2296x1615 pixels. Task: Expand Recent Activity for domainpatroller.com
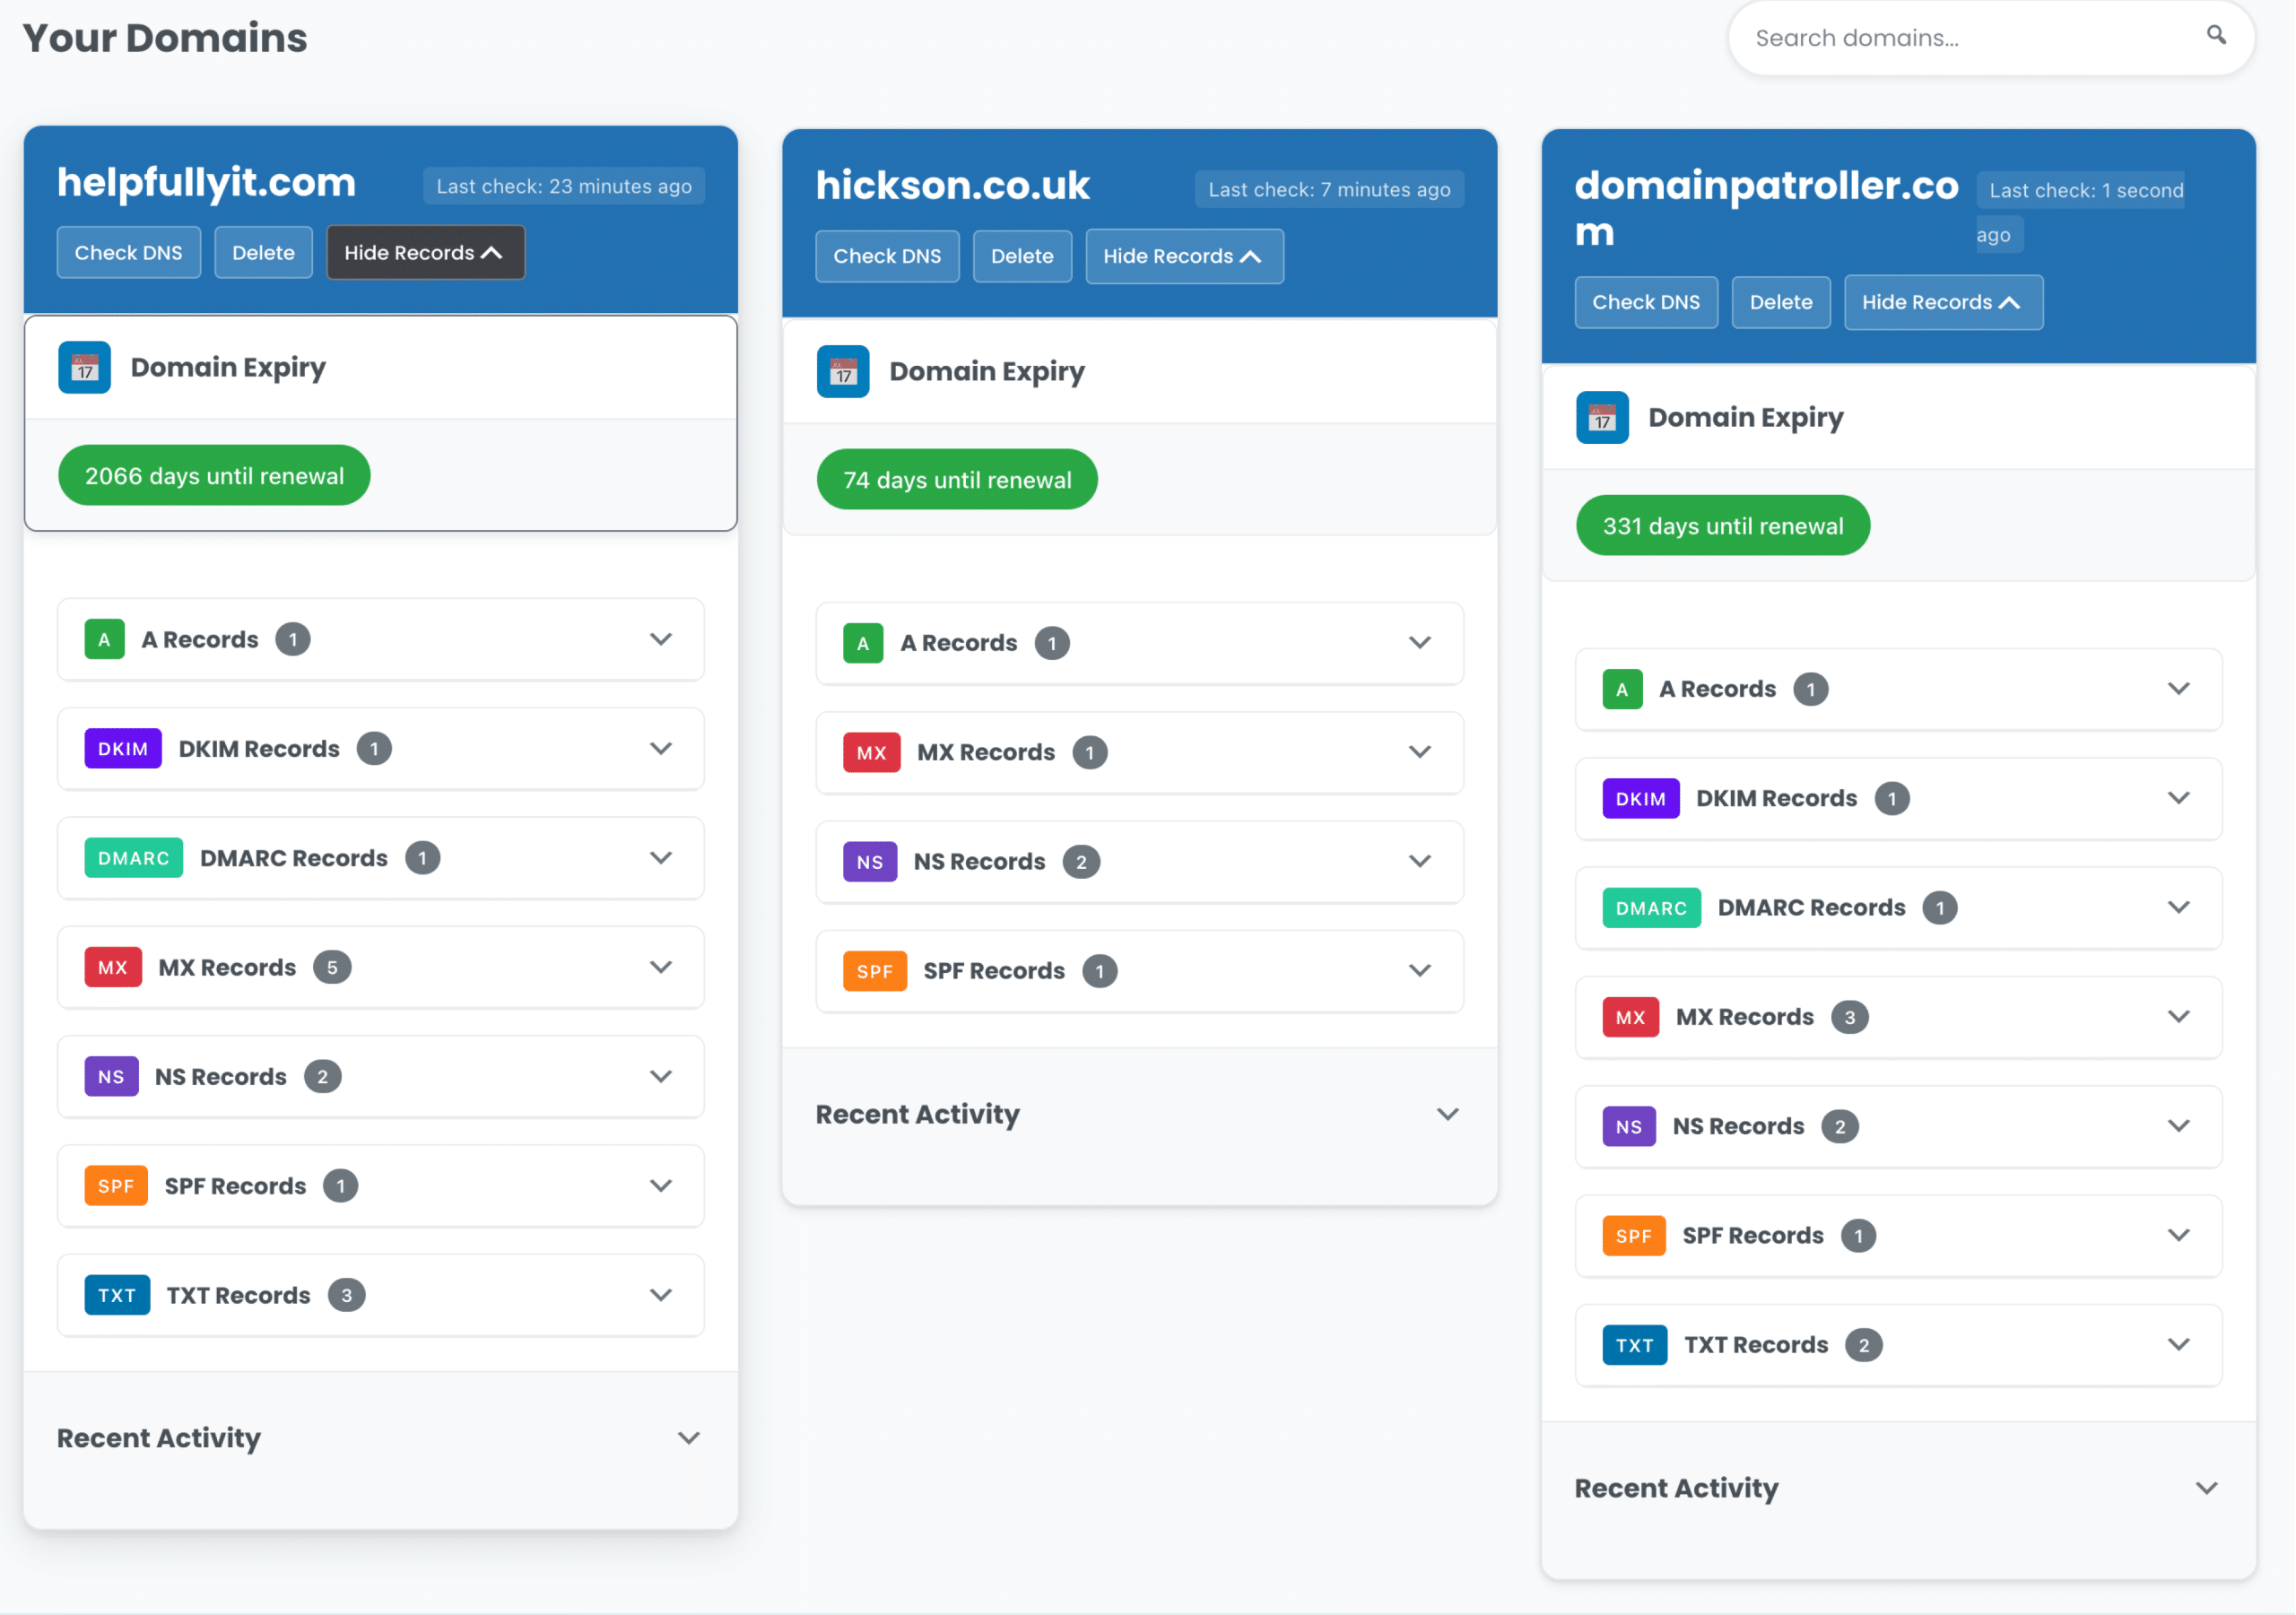pos(2207,1489)
